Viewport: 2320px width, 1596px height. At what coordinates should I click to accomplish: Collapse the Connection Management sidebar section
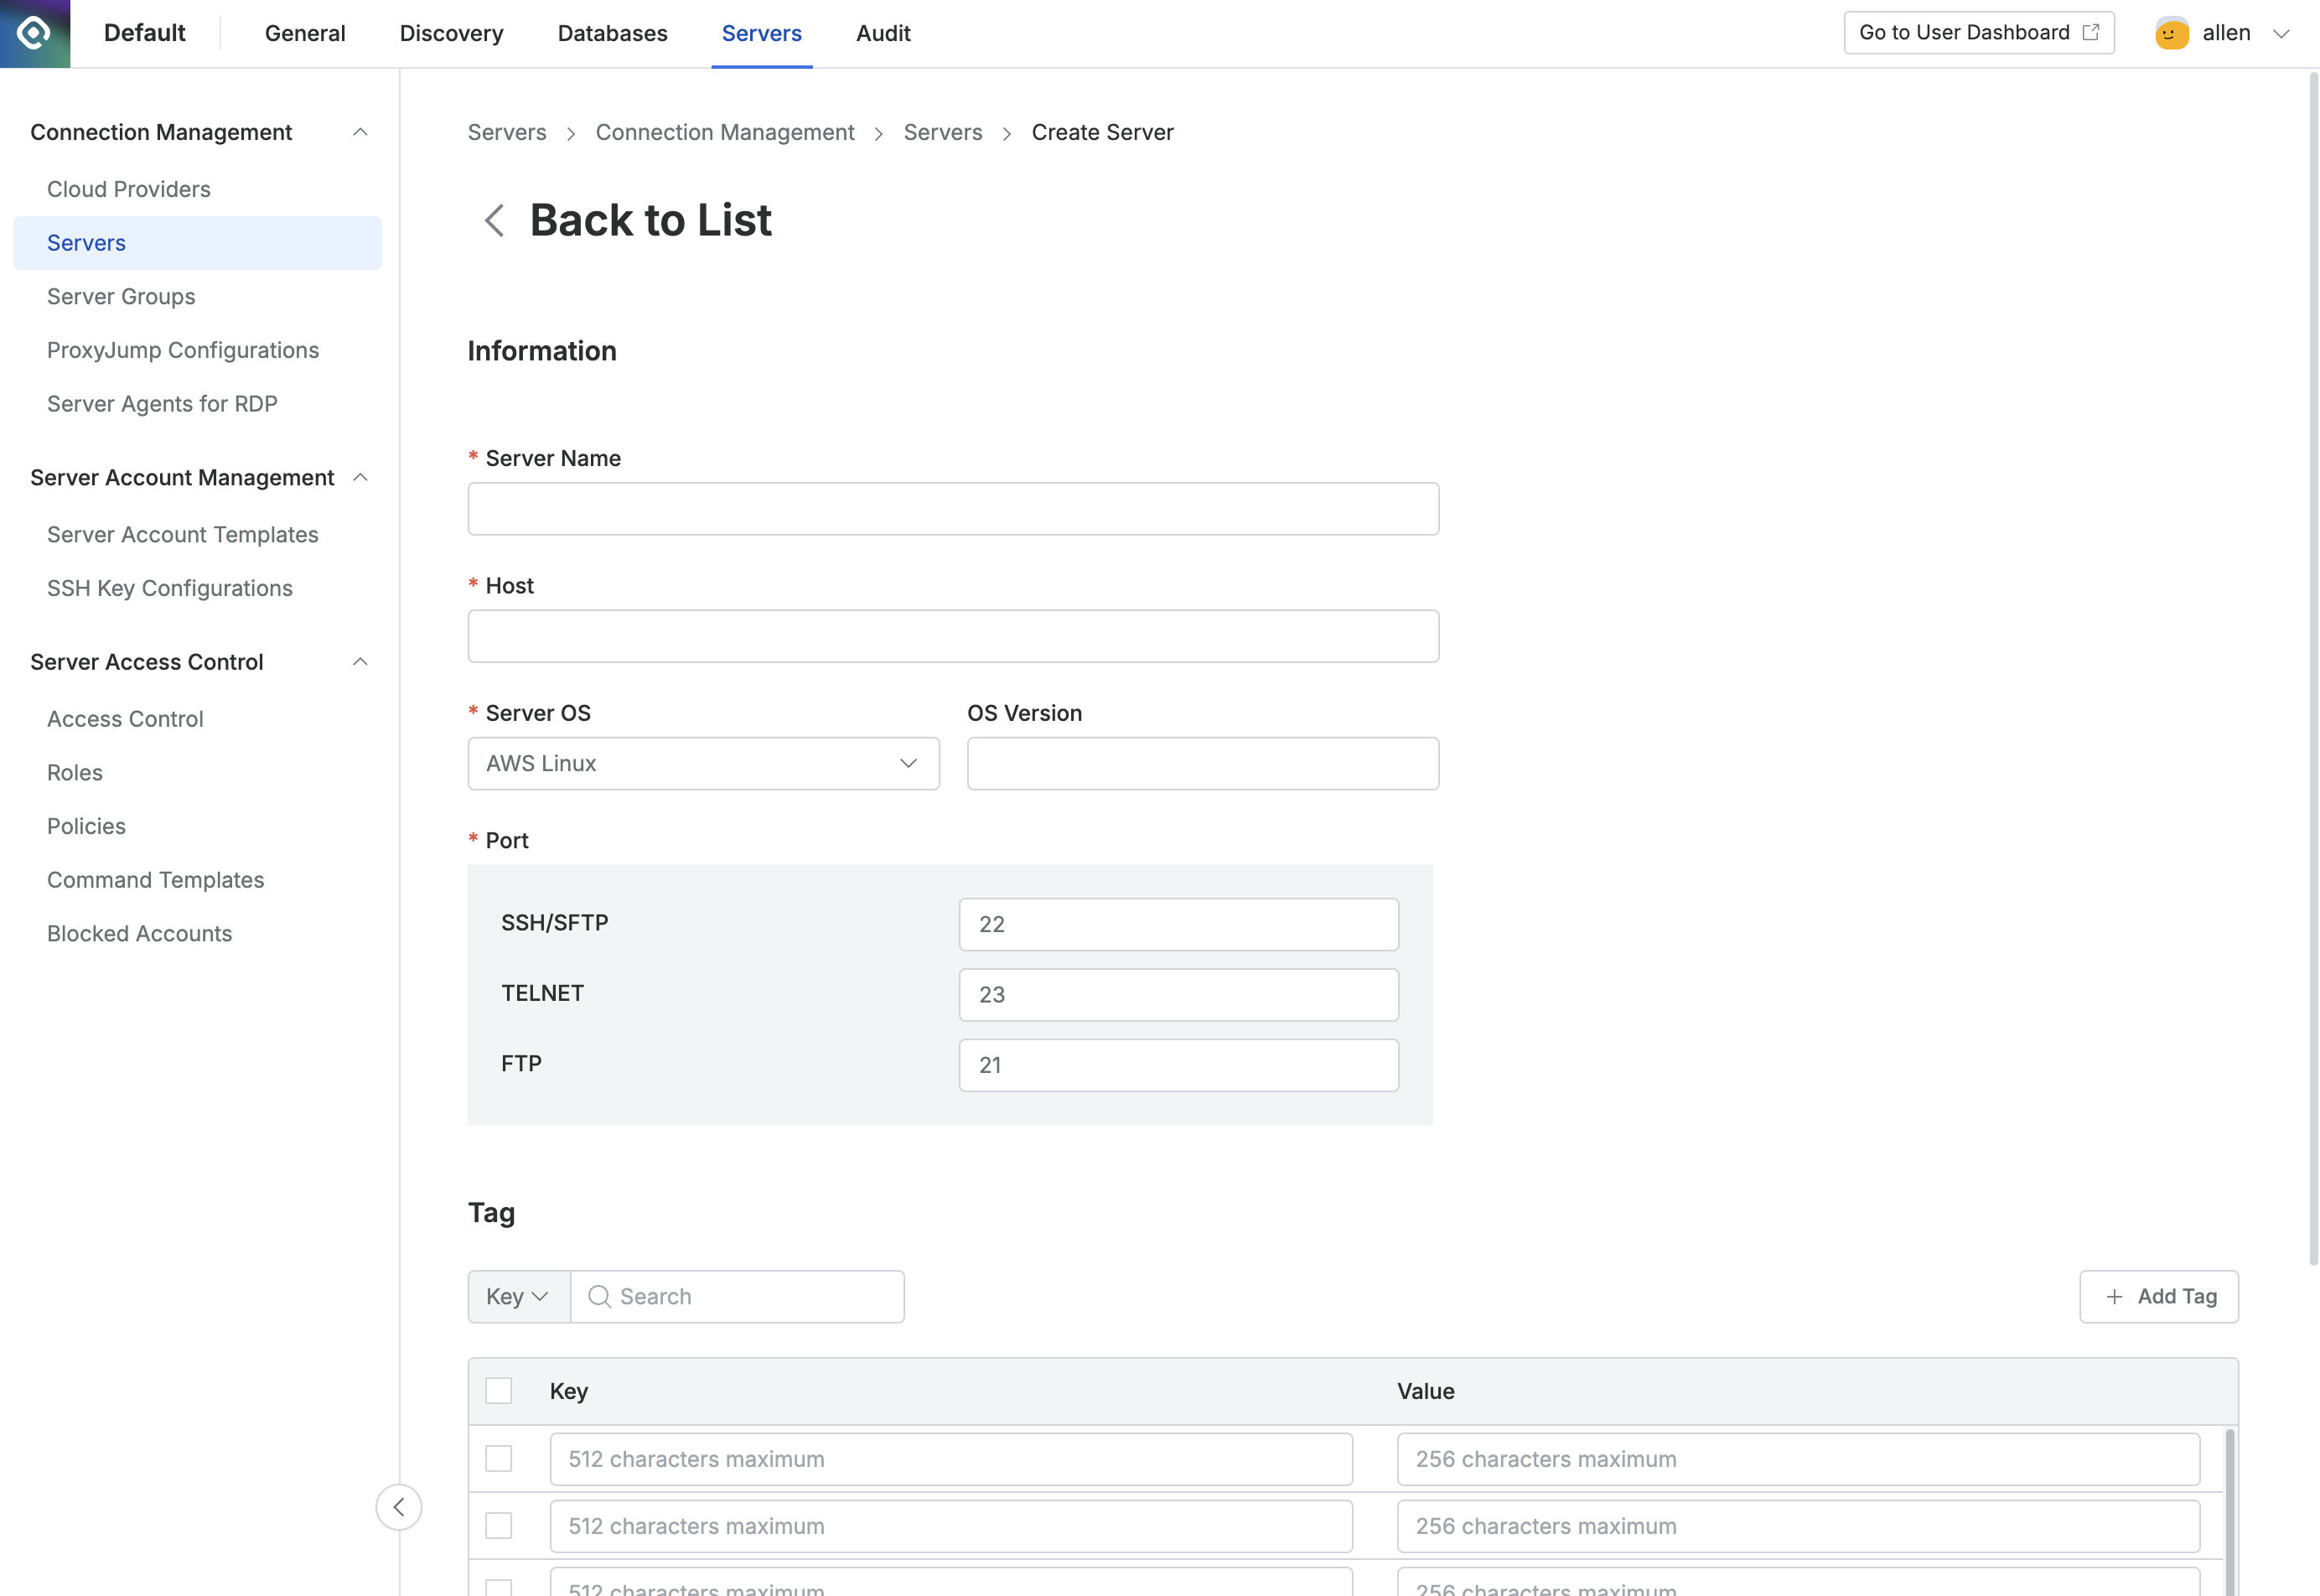tap(360, 132)
